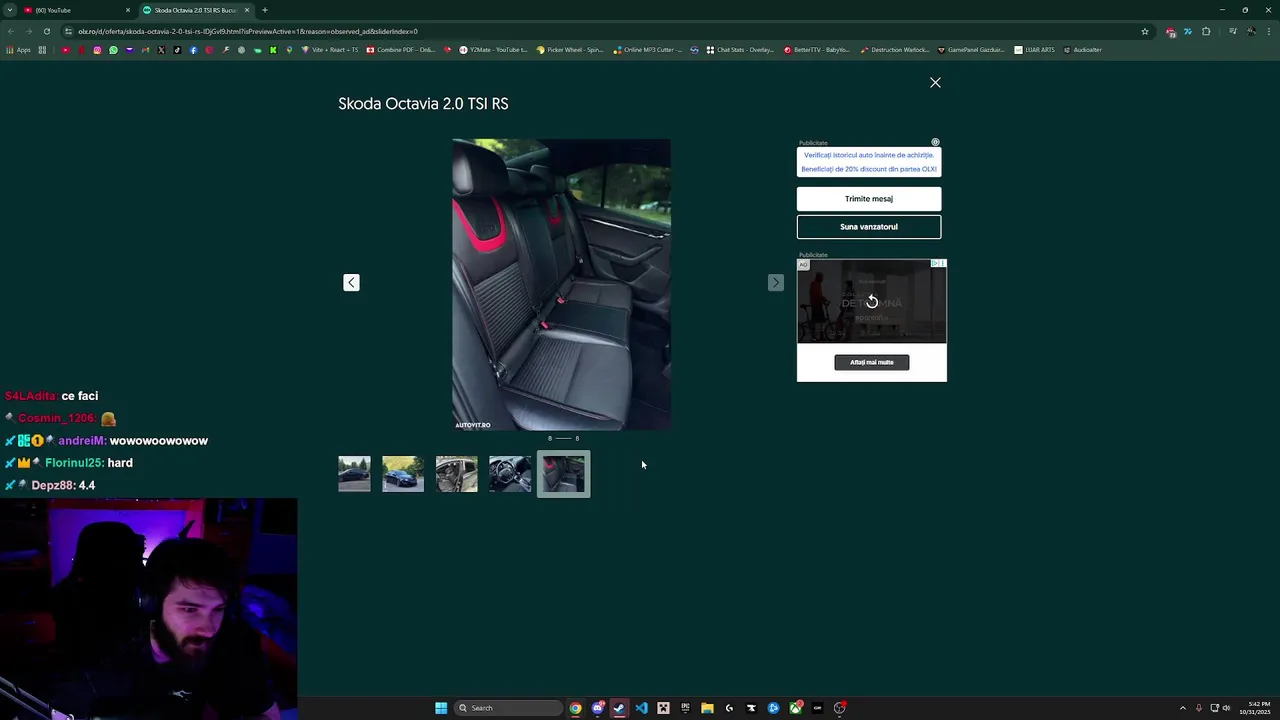The height and width of the screenshot is (720, 1280).
Task: View site information icon in address bar
Action: click(x=68, y=31)
